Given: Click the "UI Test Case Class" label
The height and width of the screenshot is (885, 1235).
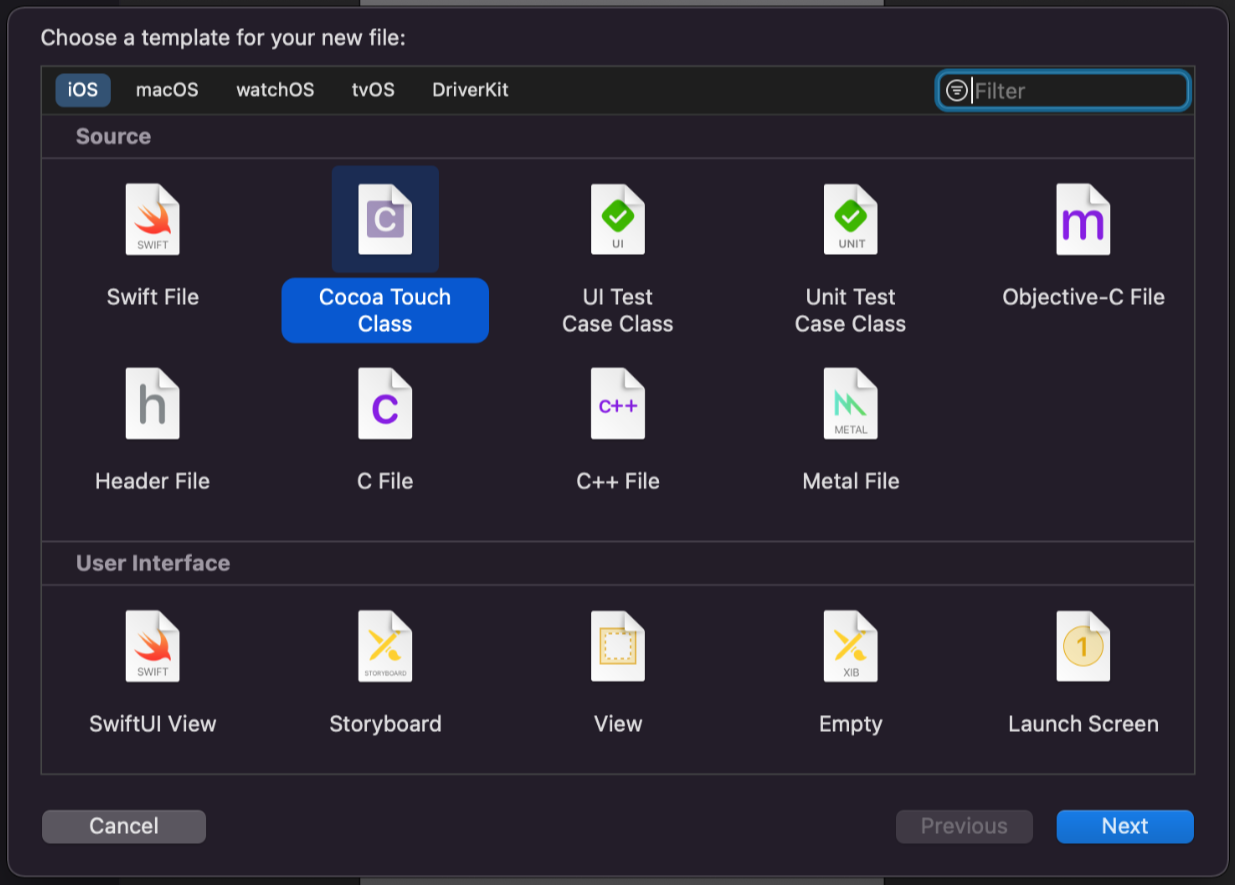Looking at the screenshot, I should click(x=618, y=310).
